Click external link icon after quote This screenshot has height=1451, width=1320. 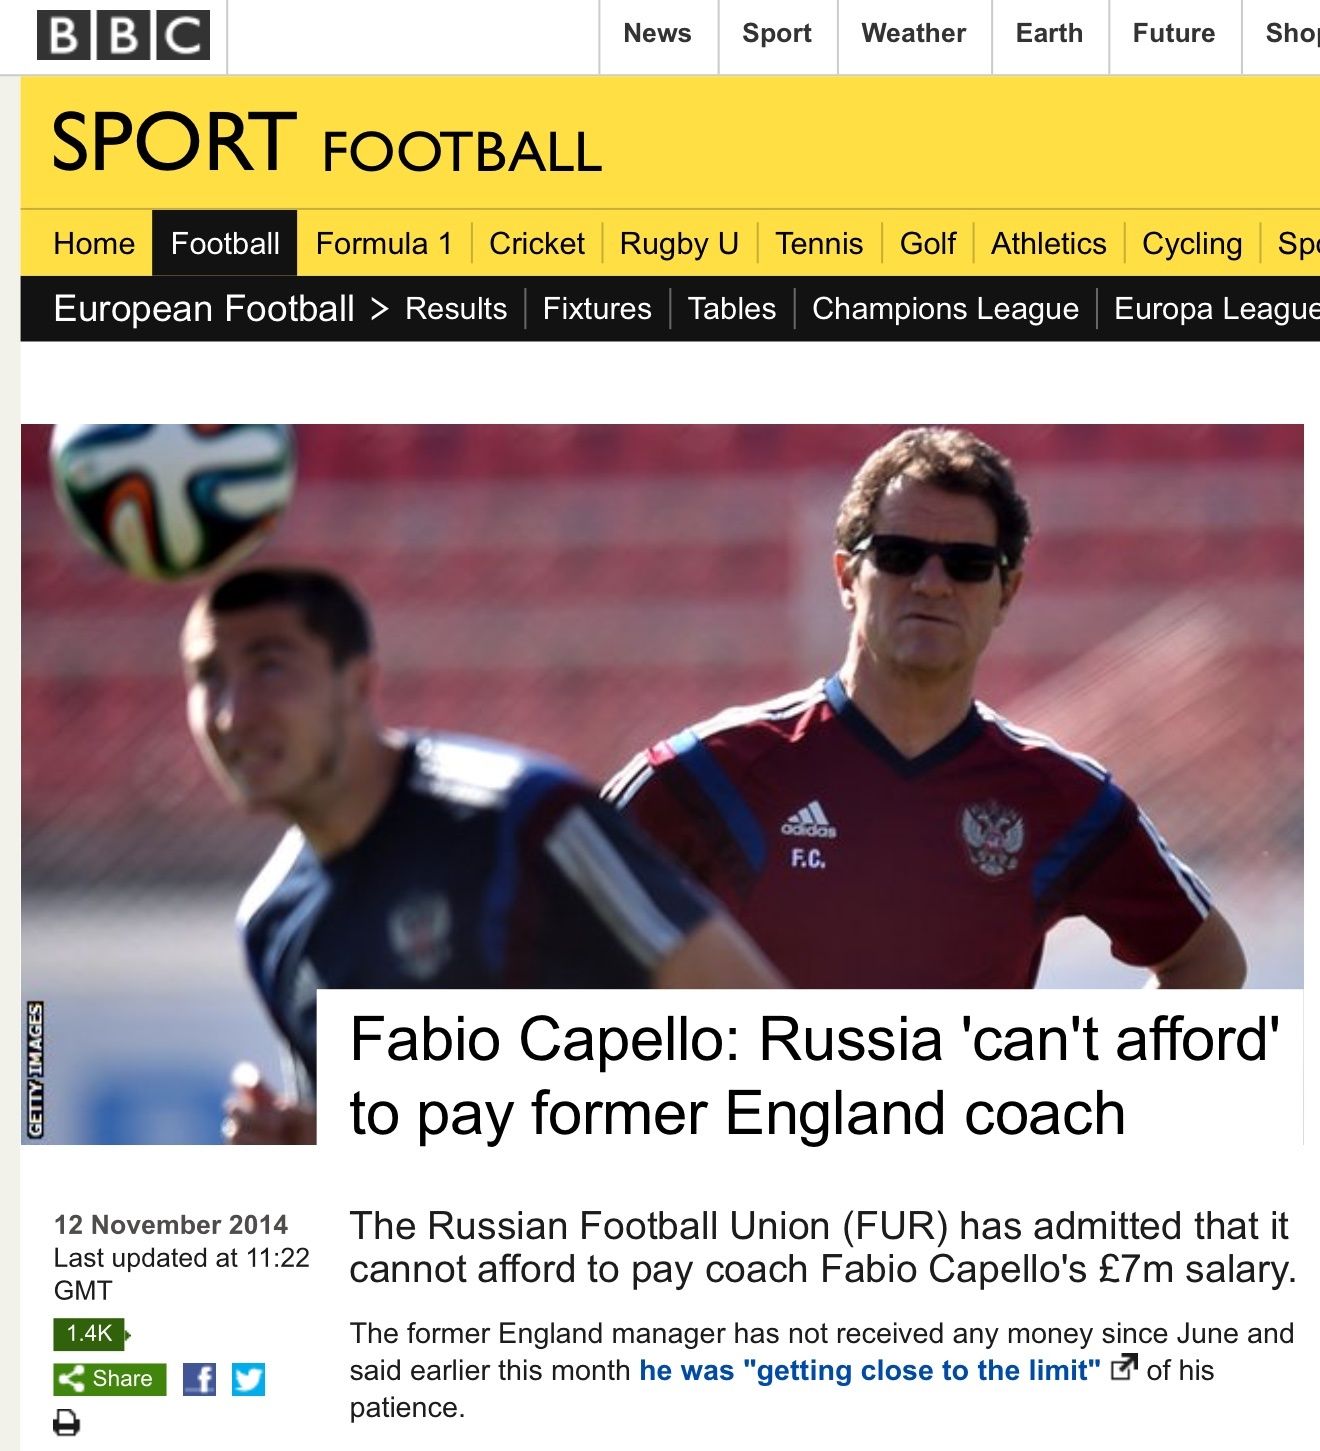pyautogui.click(x=1124, y=1367)
